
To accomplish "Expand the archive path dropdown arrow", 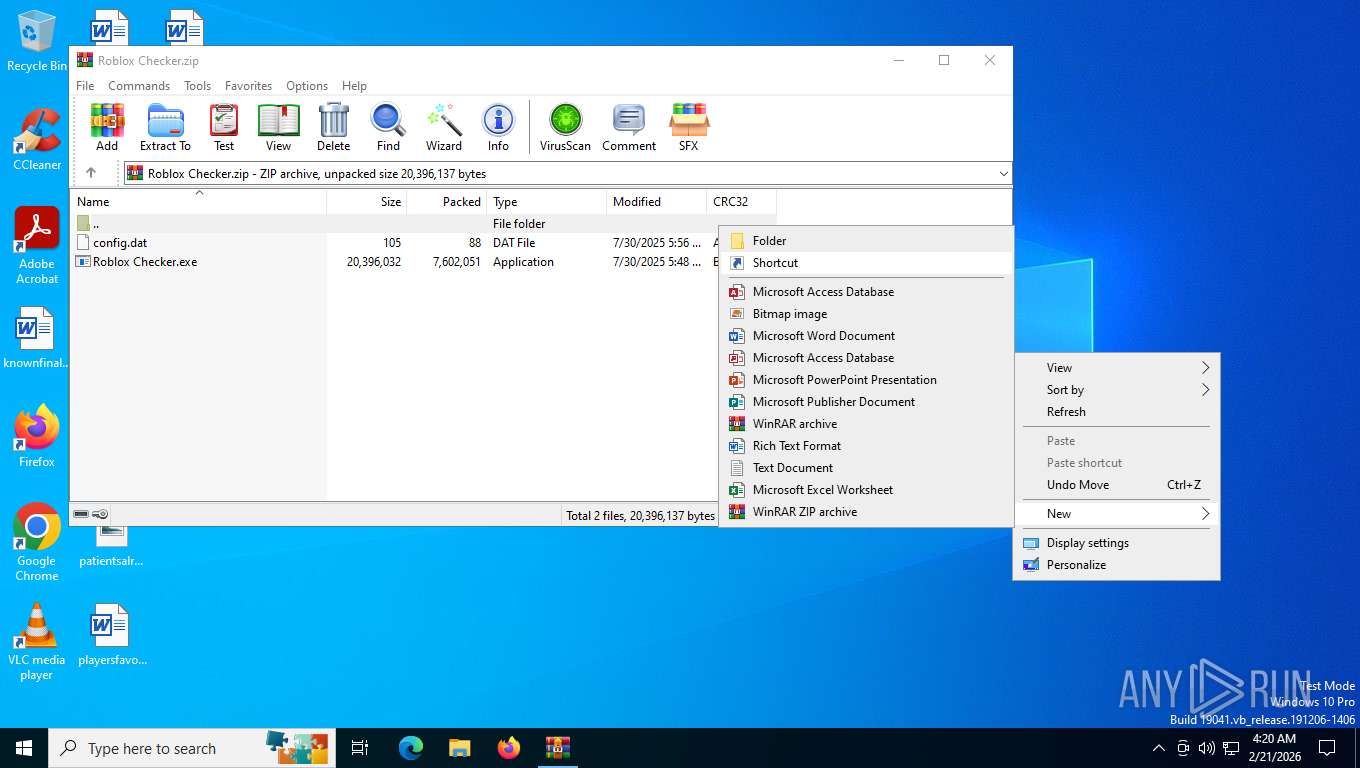I will click(x=1003, y=174).
